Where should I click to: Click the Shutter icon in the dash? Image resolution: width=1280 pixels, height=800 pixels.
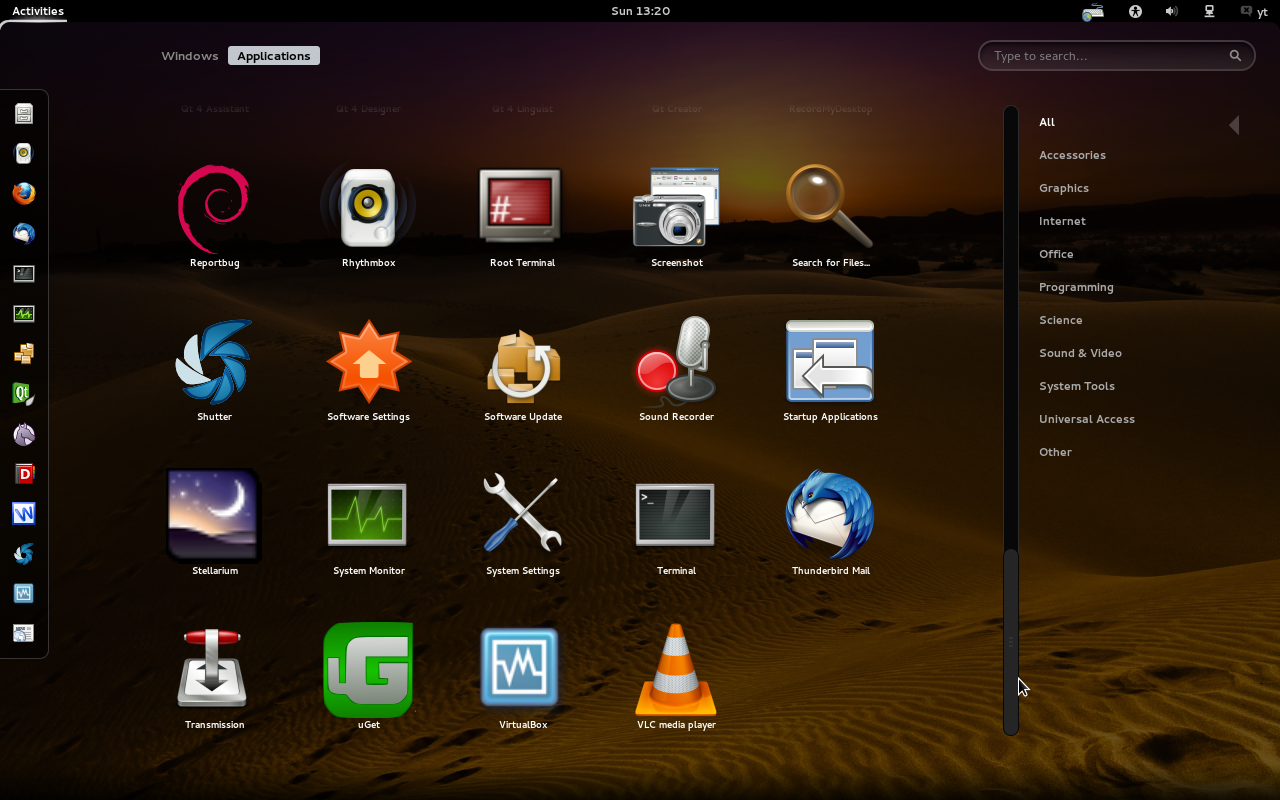pyautogui.click(x=24, y=554)
